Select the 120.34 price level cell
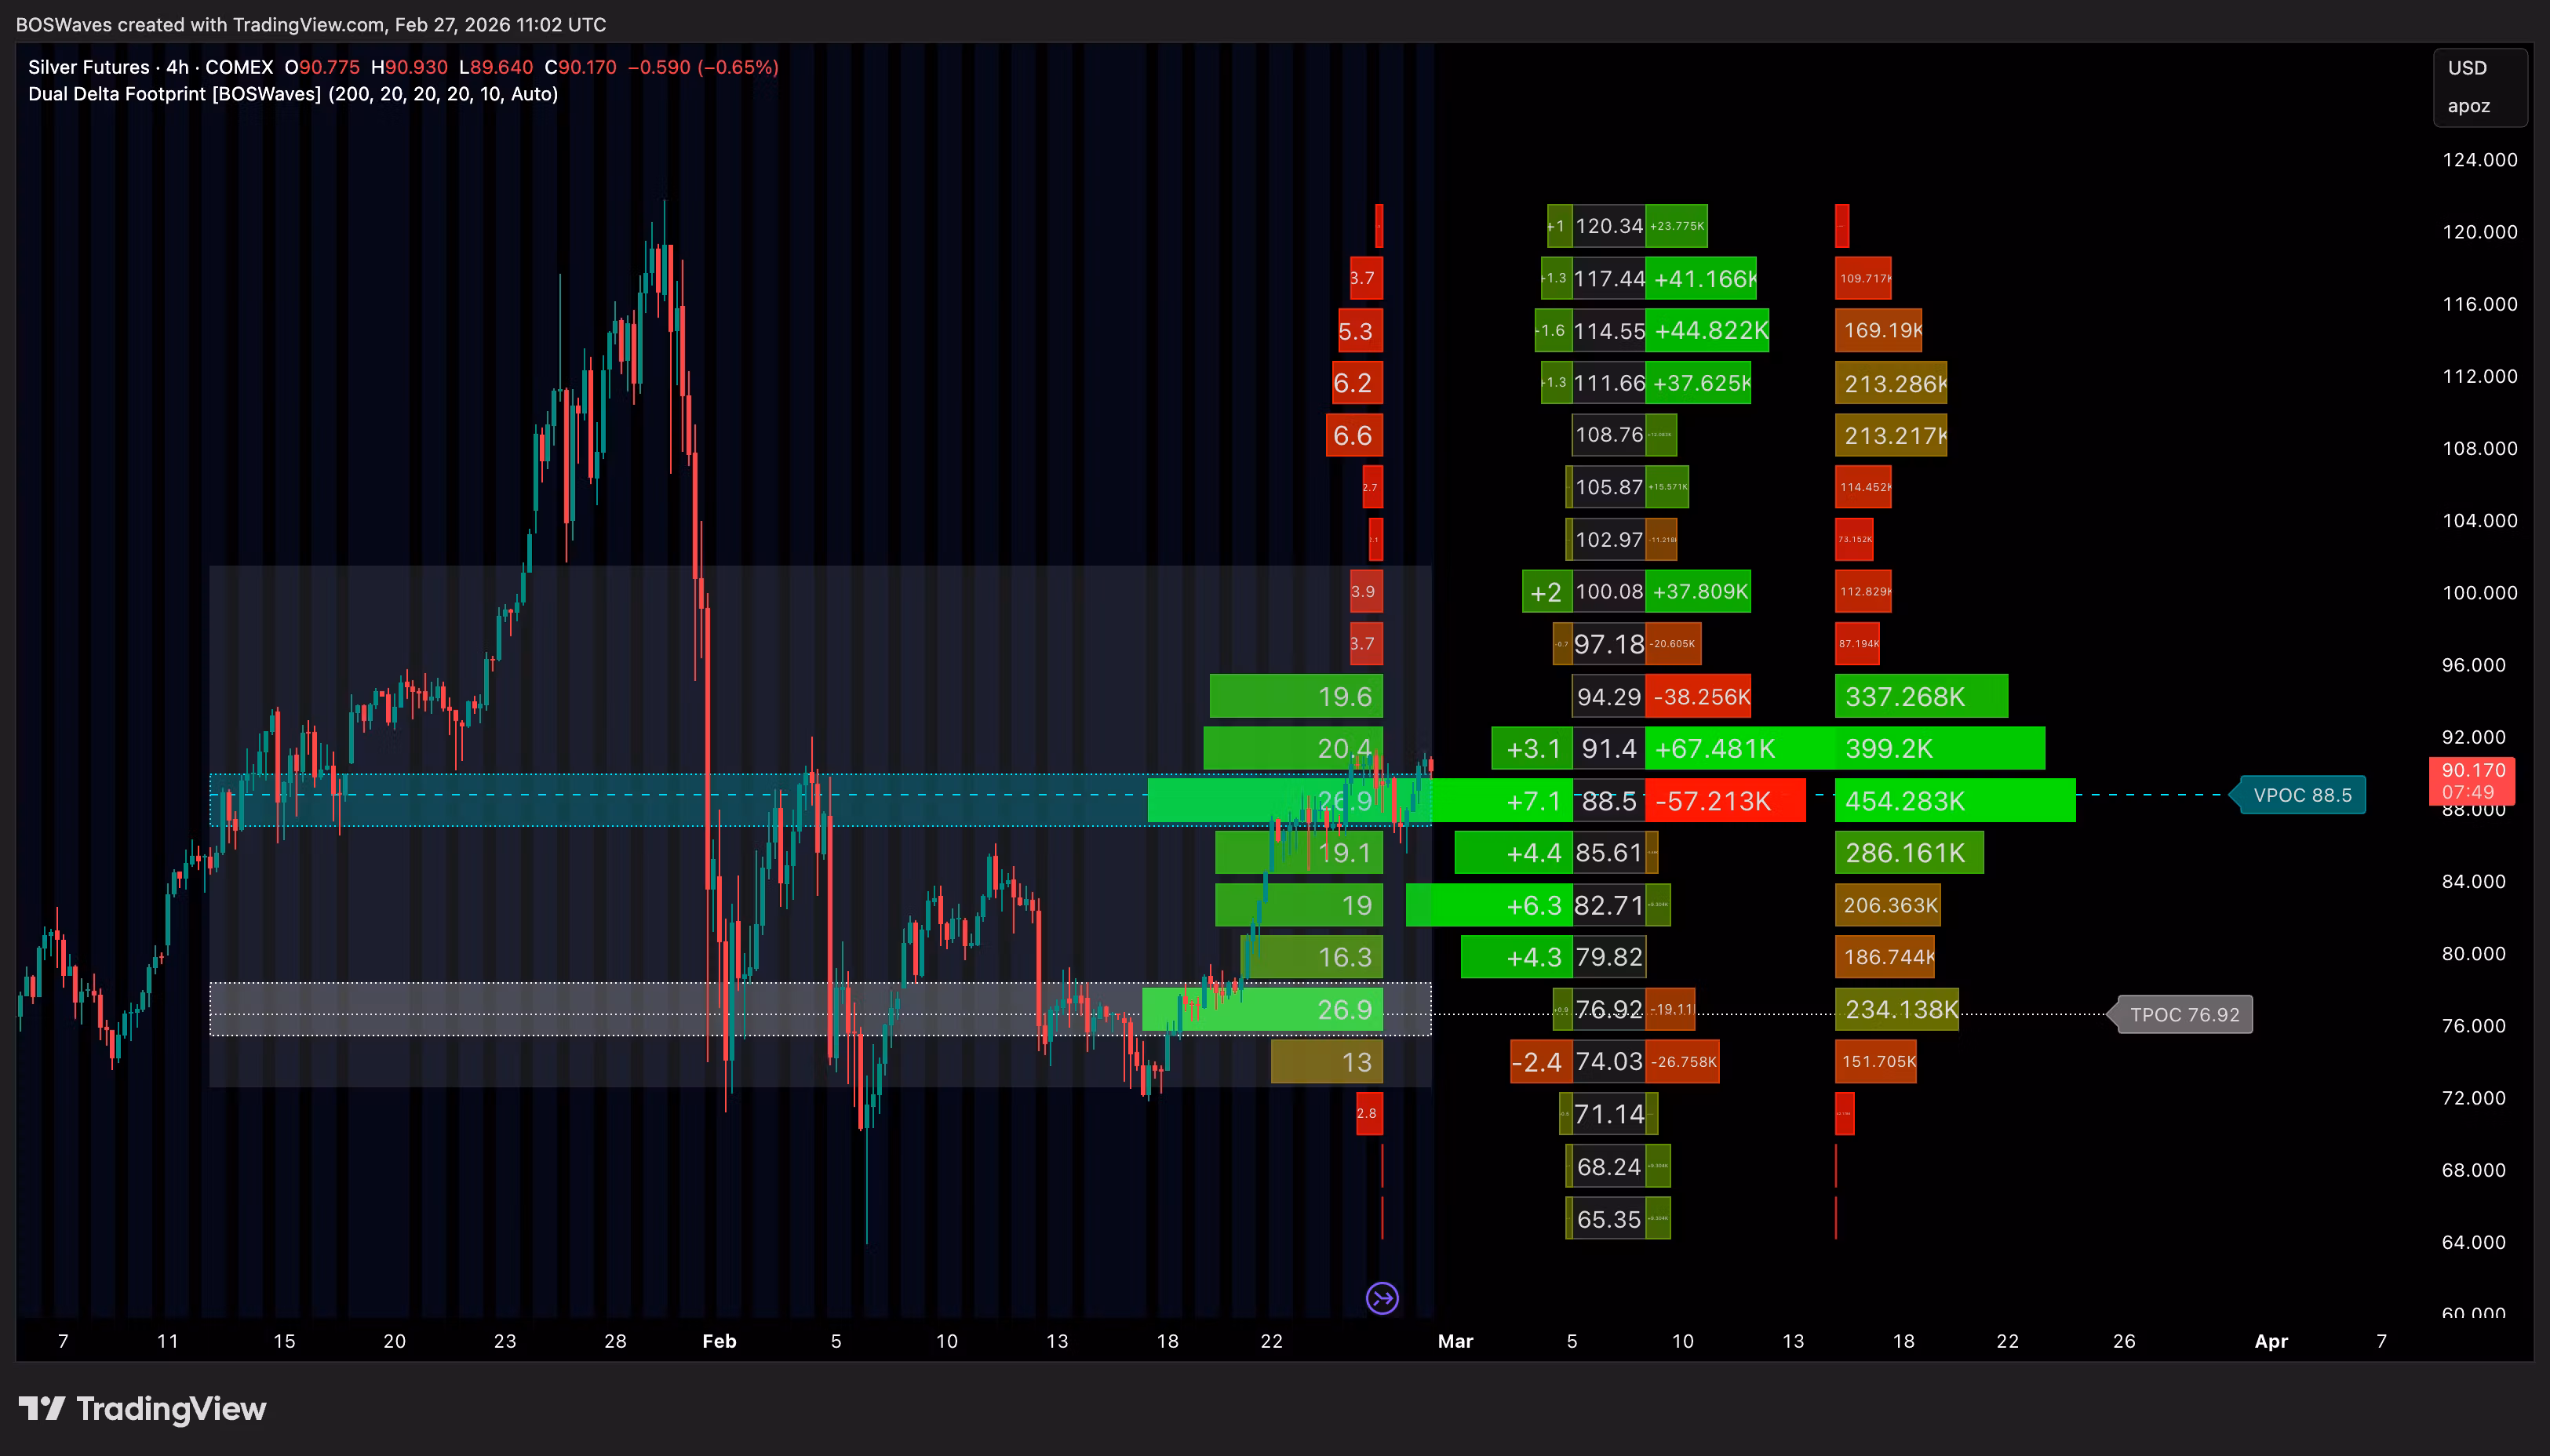Screen dimensions: 2550x1456 click(x=1608, y=226)
